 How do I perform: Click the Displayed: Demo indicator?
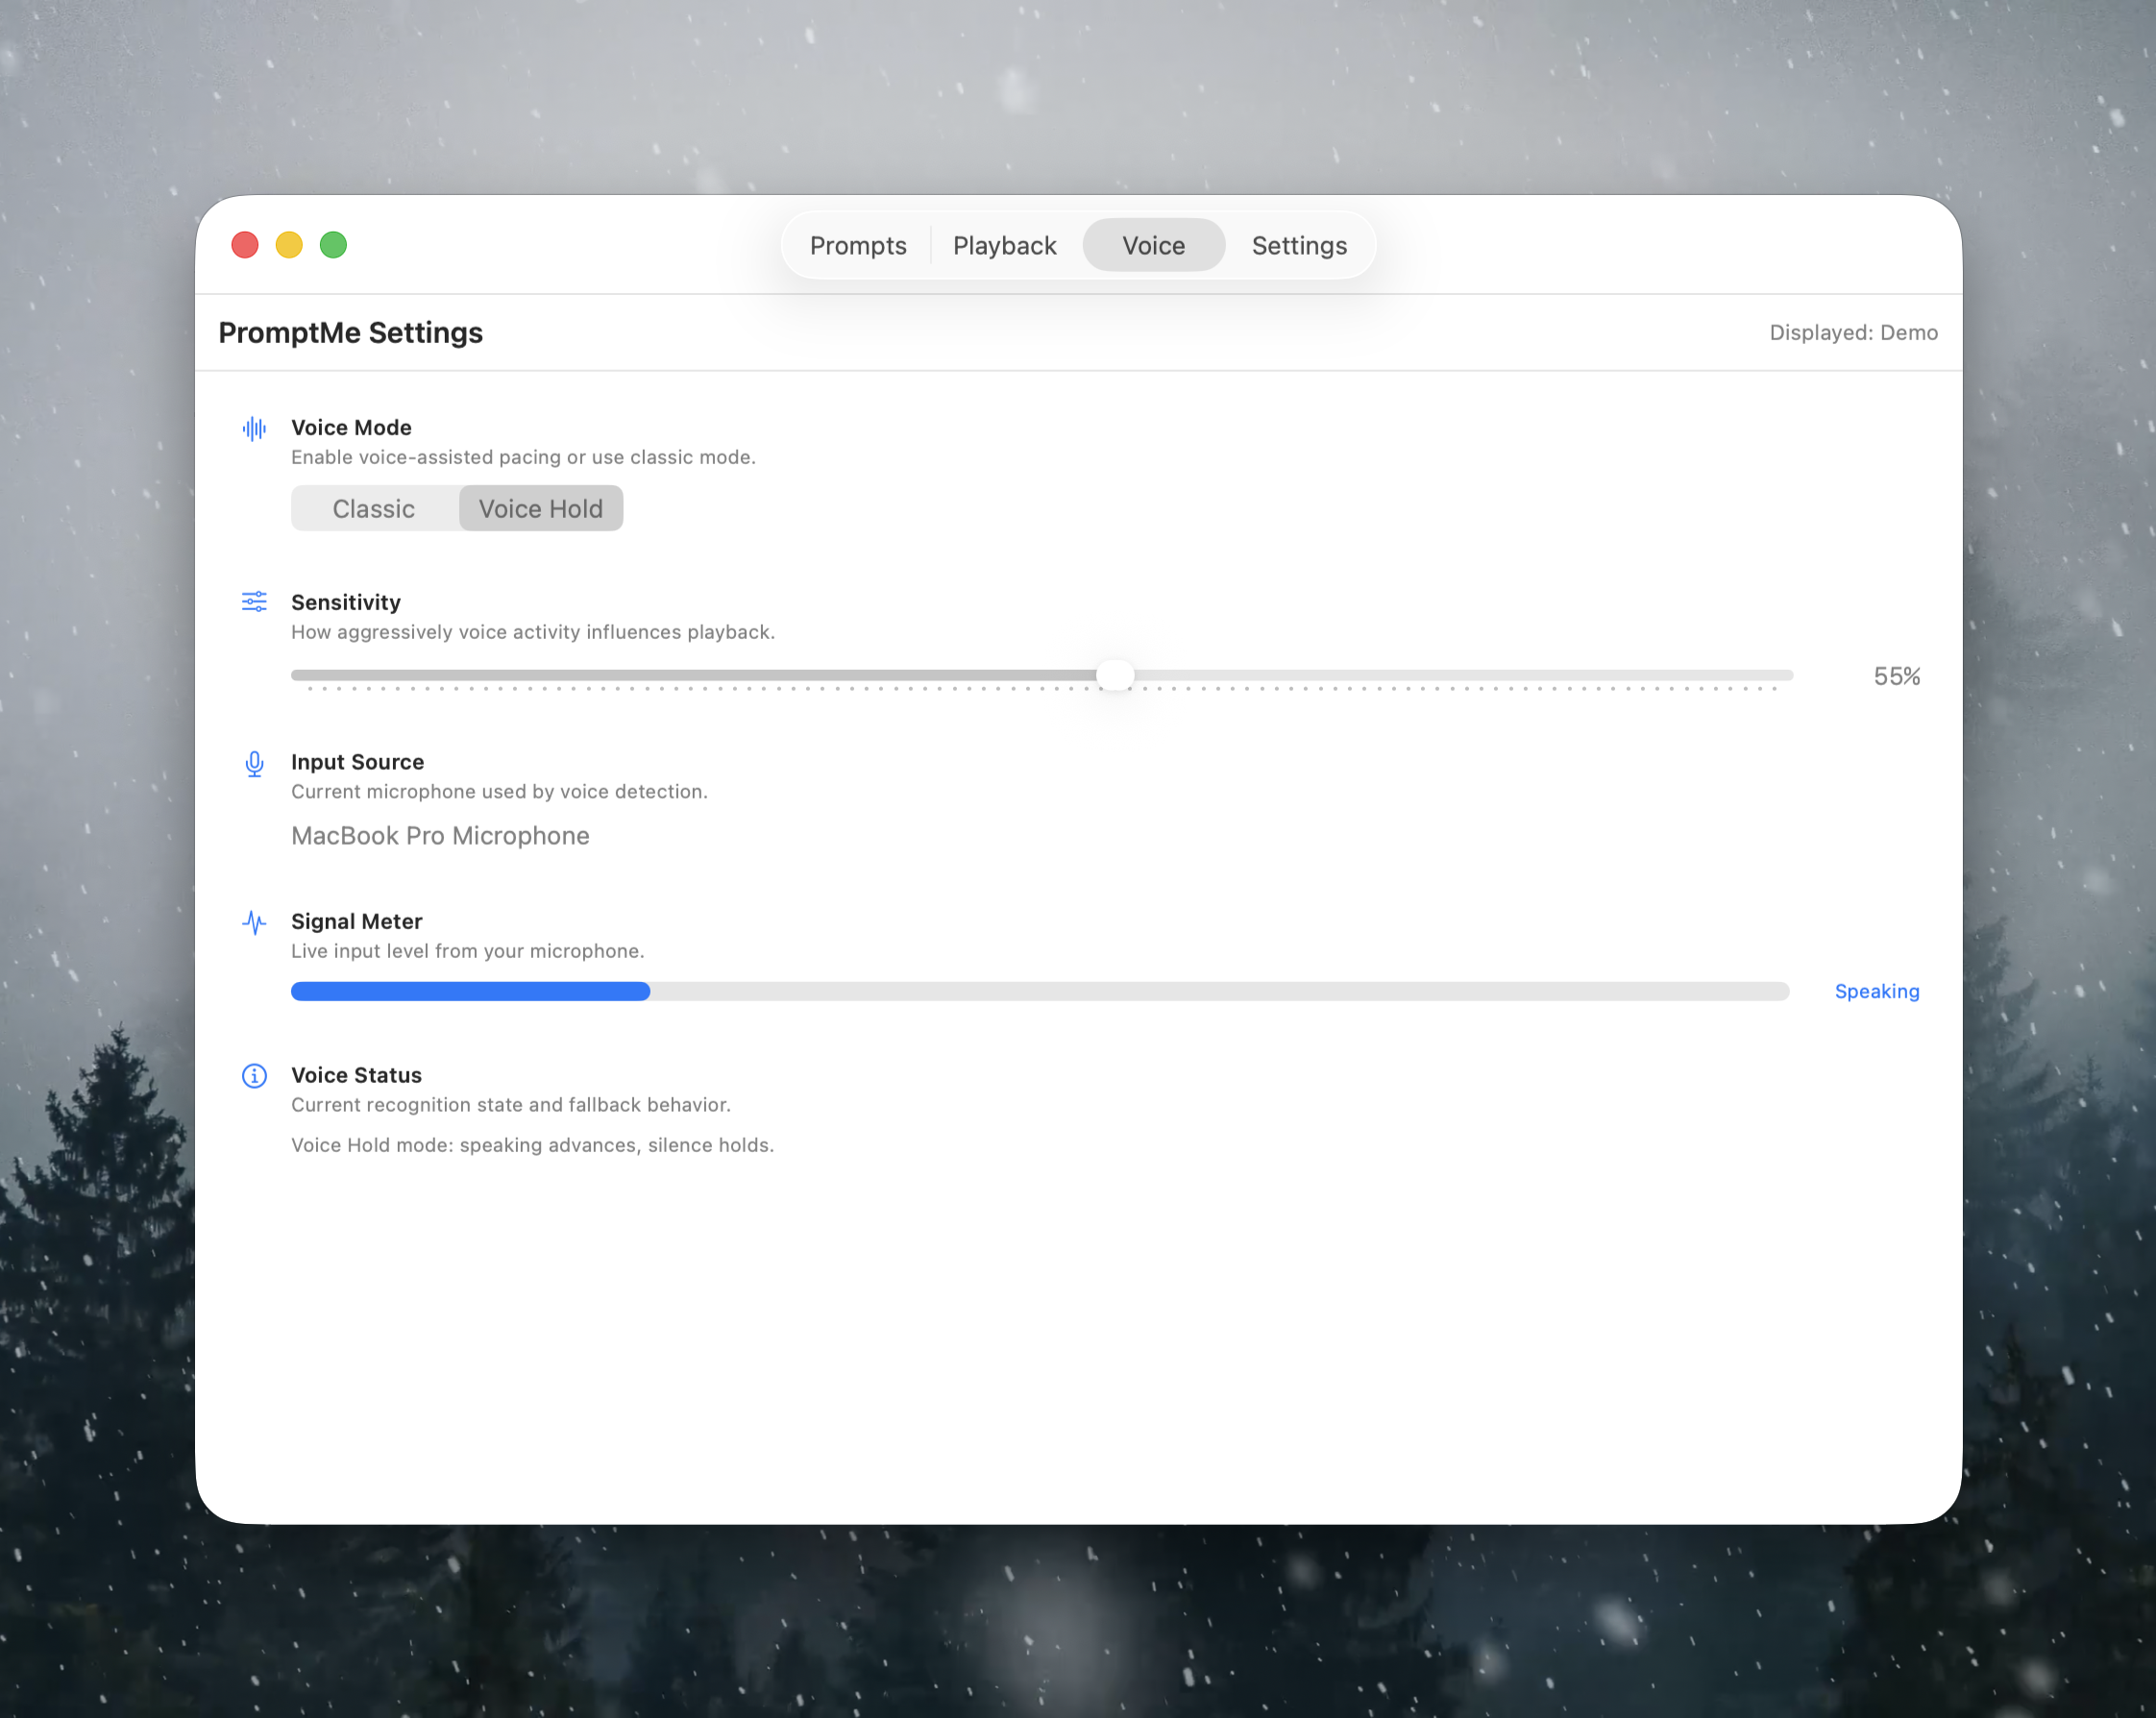pyautogui.click(x=1853, y=332)
